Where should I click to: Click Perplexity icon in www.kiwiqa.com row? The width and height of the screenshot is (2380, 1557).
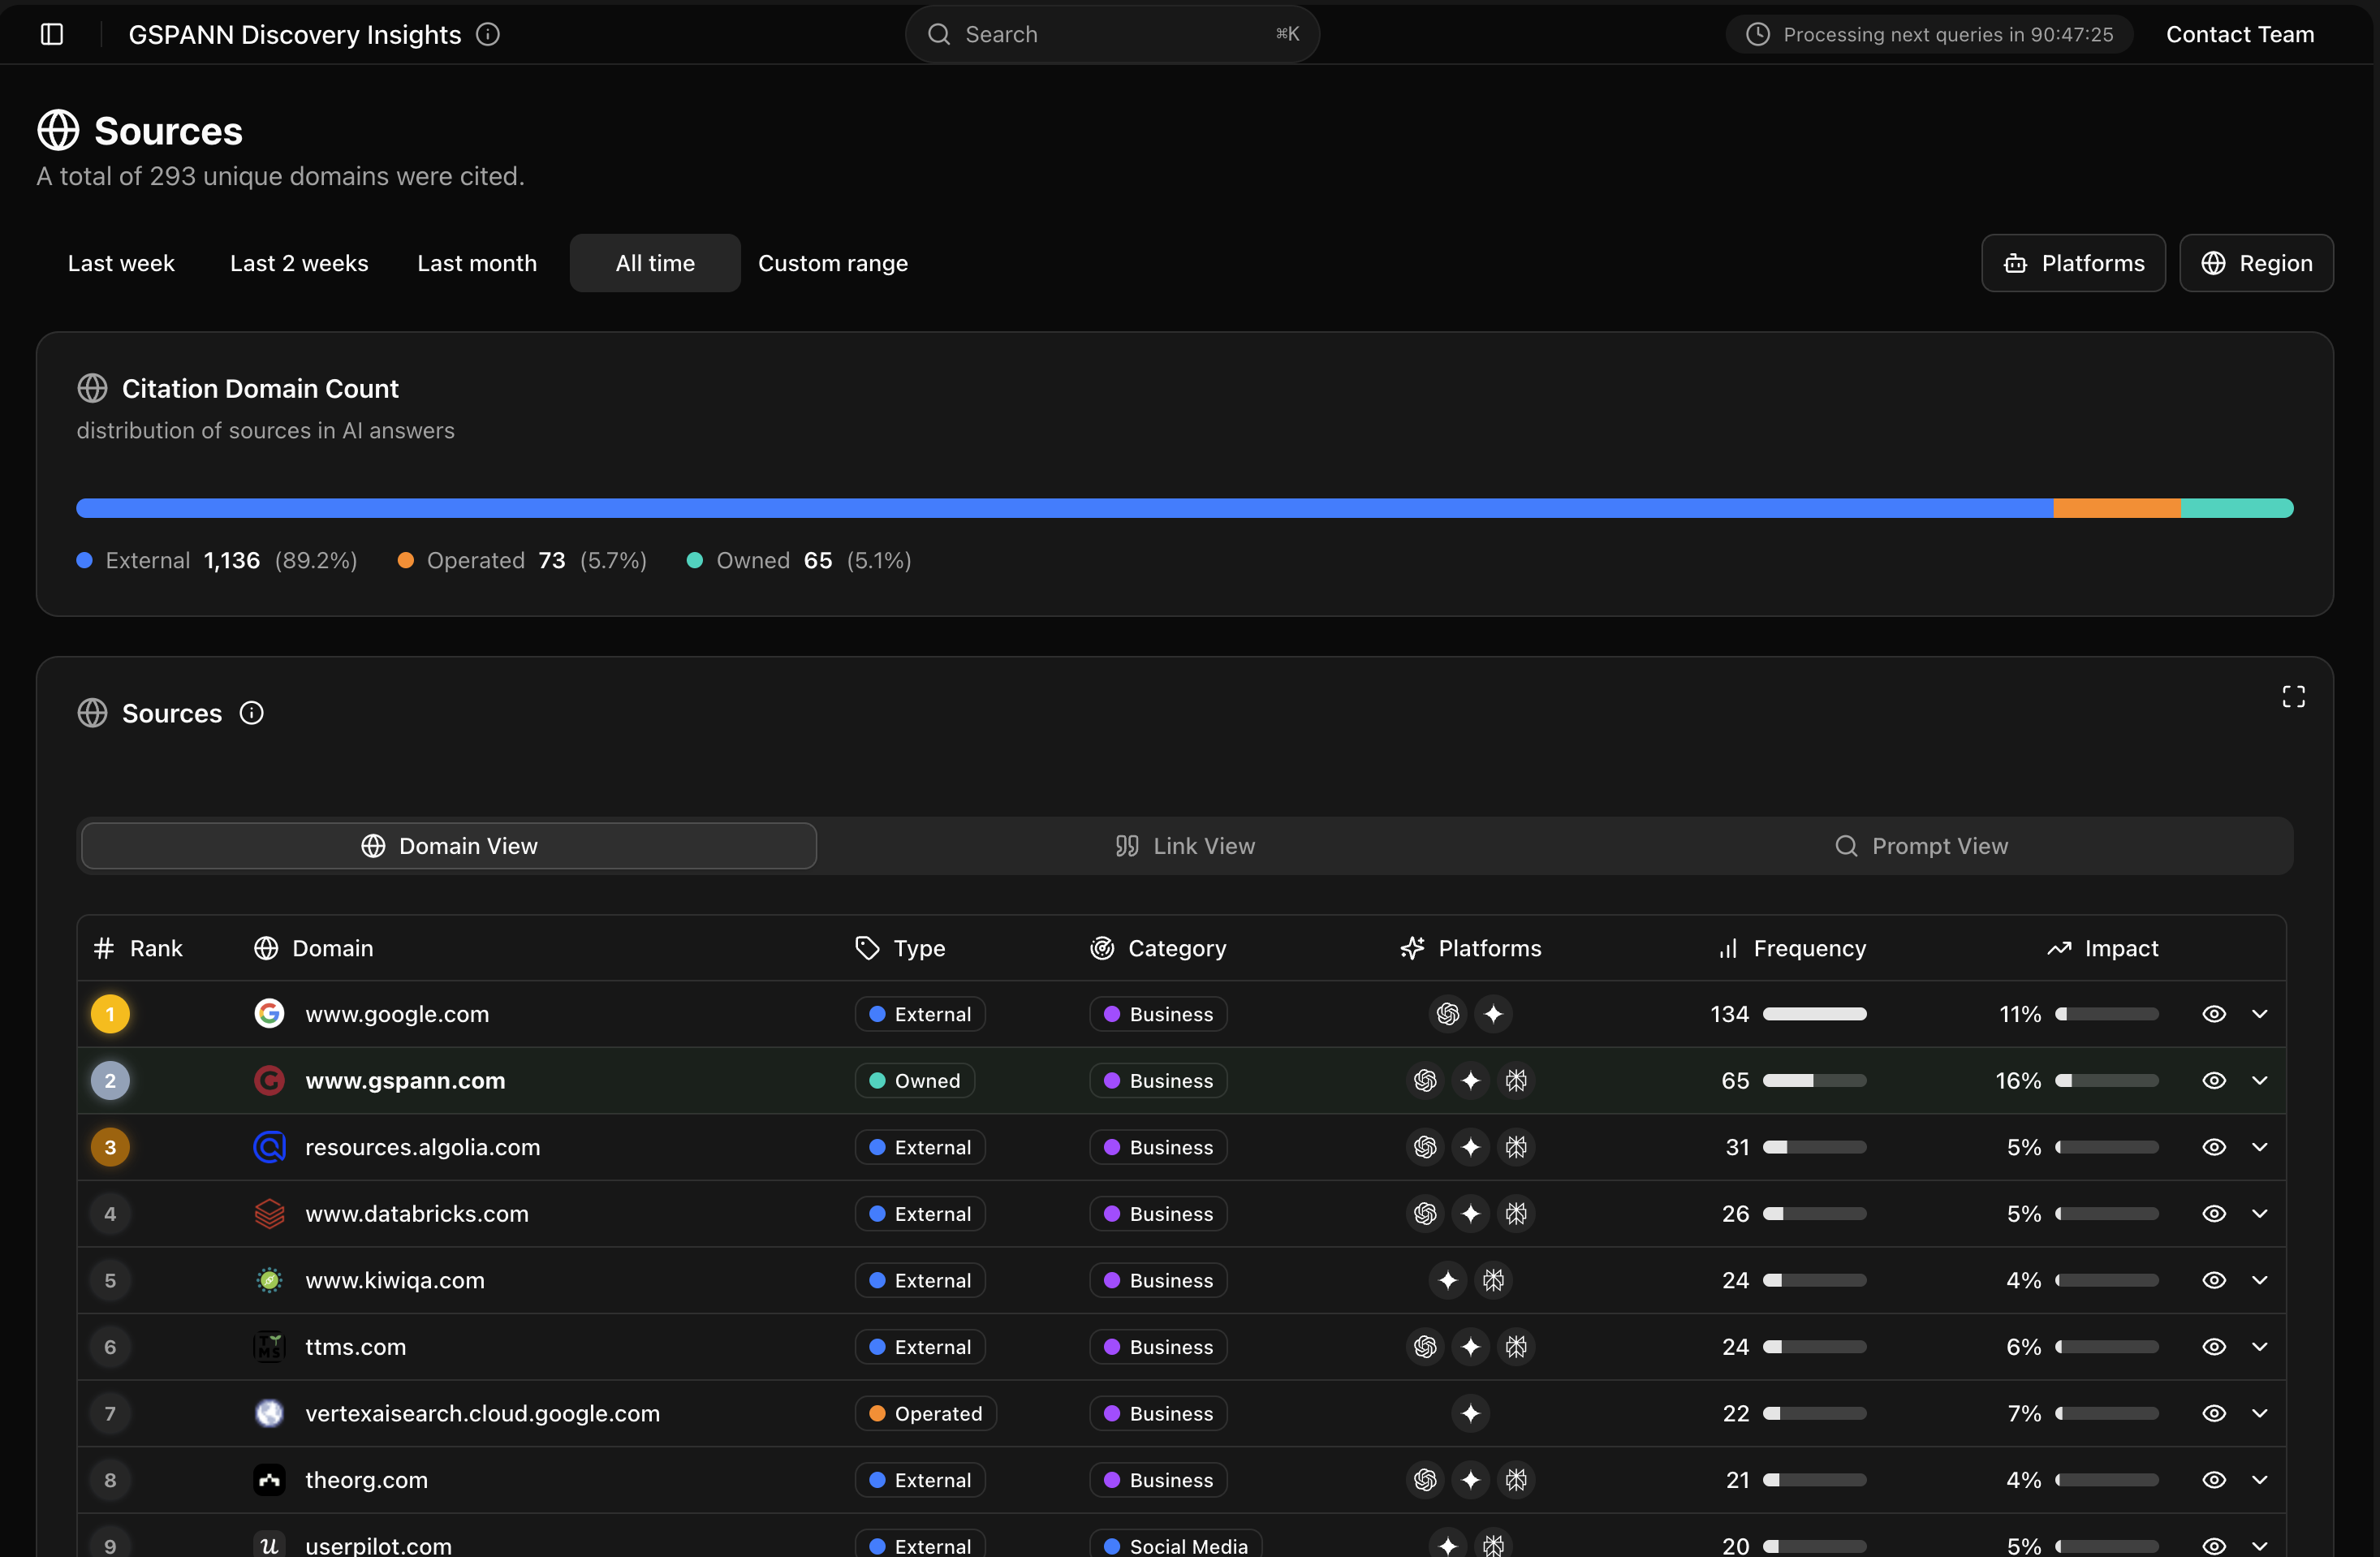pyautogui.click(x=1493, y=1280)
